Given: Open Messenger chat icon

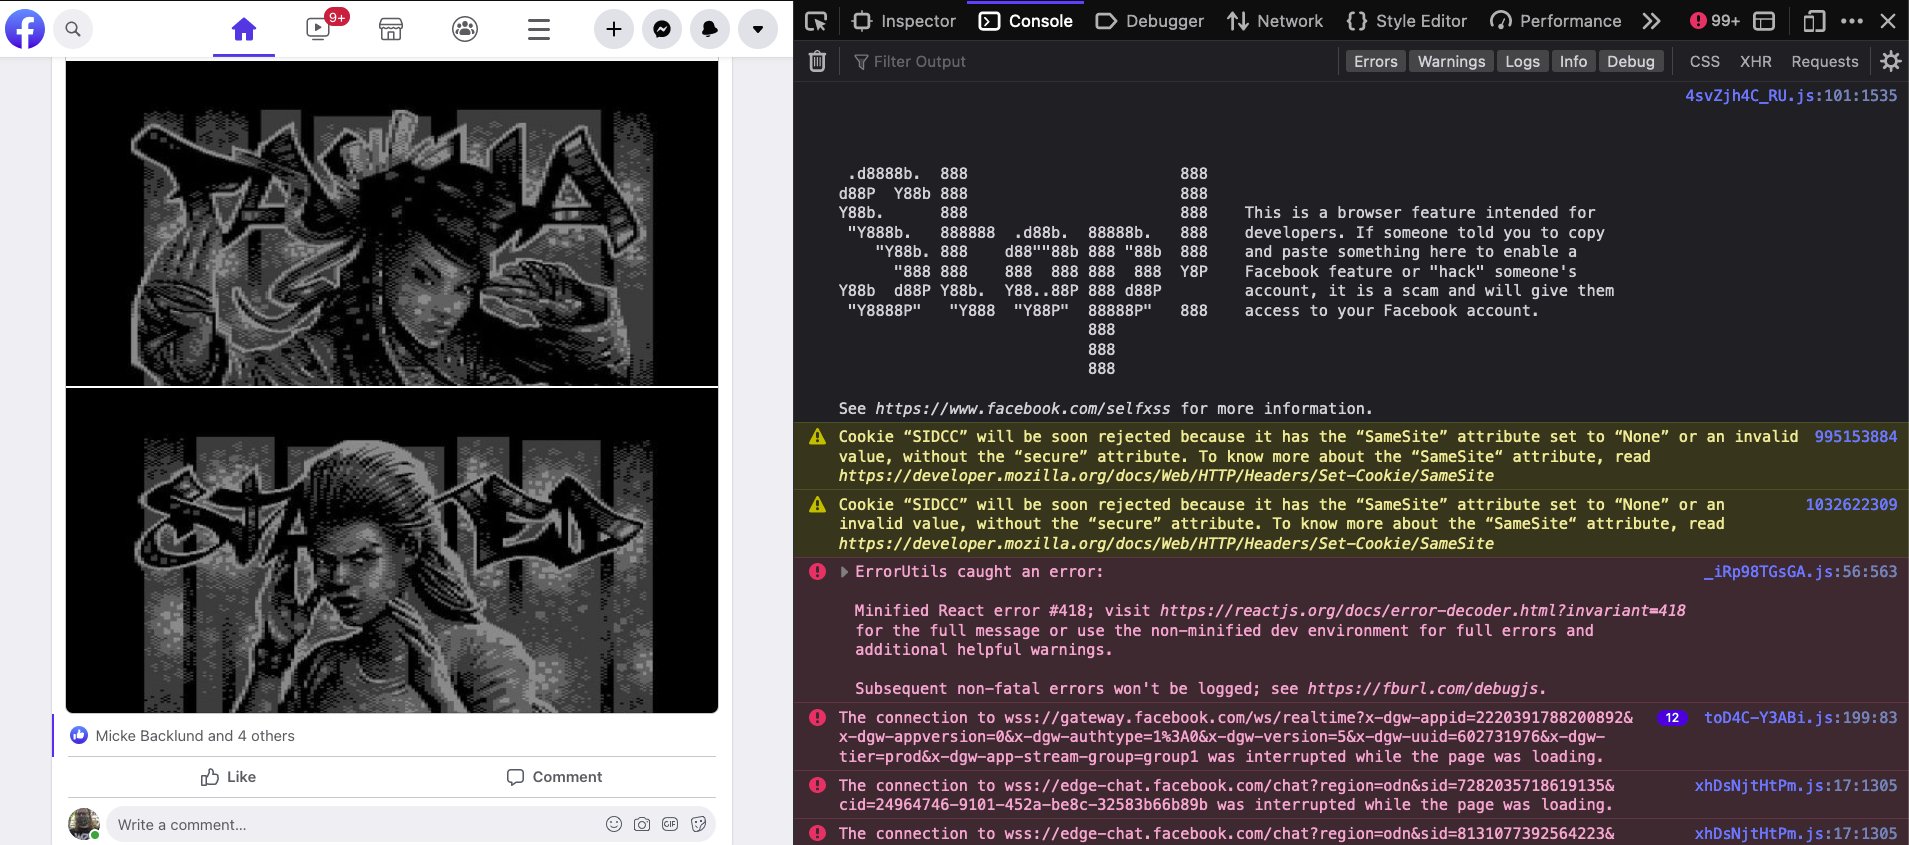Looking at the screenshot, I should tap(662, 29).
